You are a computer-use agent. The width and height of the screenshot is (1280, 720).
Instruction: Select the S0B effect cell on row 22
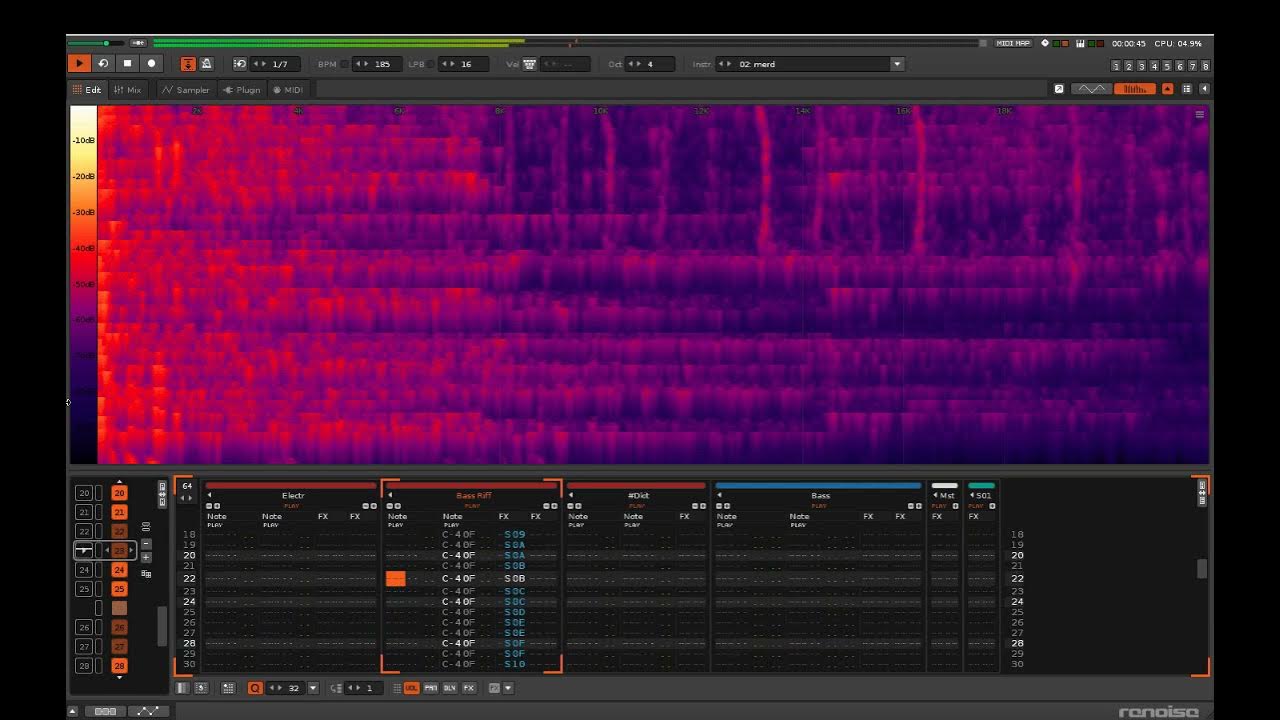[515, 579]
